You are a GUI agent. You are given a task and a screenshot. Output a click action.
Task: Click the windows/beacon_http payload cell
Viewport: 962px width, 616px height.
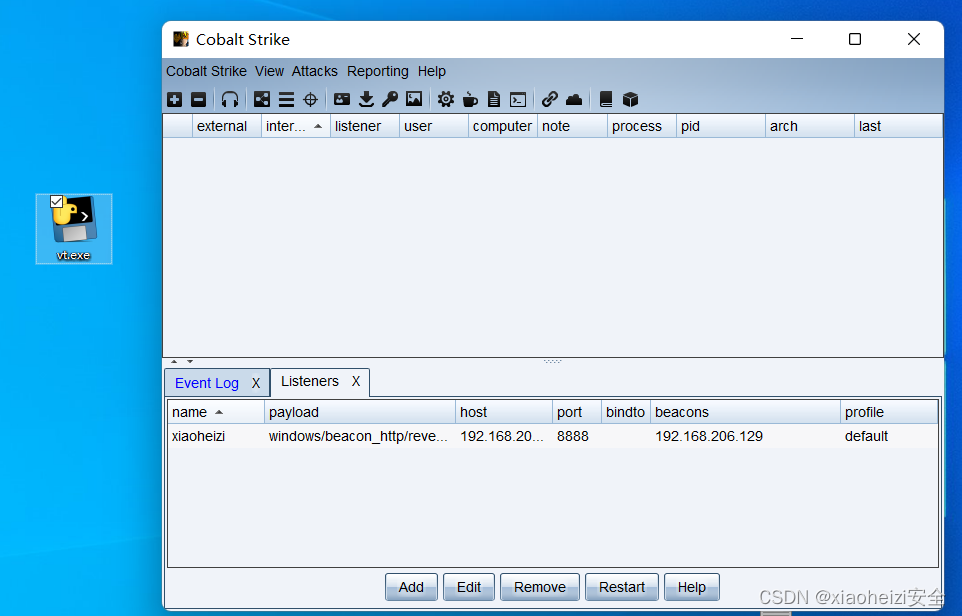click(359, 436)
